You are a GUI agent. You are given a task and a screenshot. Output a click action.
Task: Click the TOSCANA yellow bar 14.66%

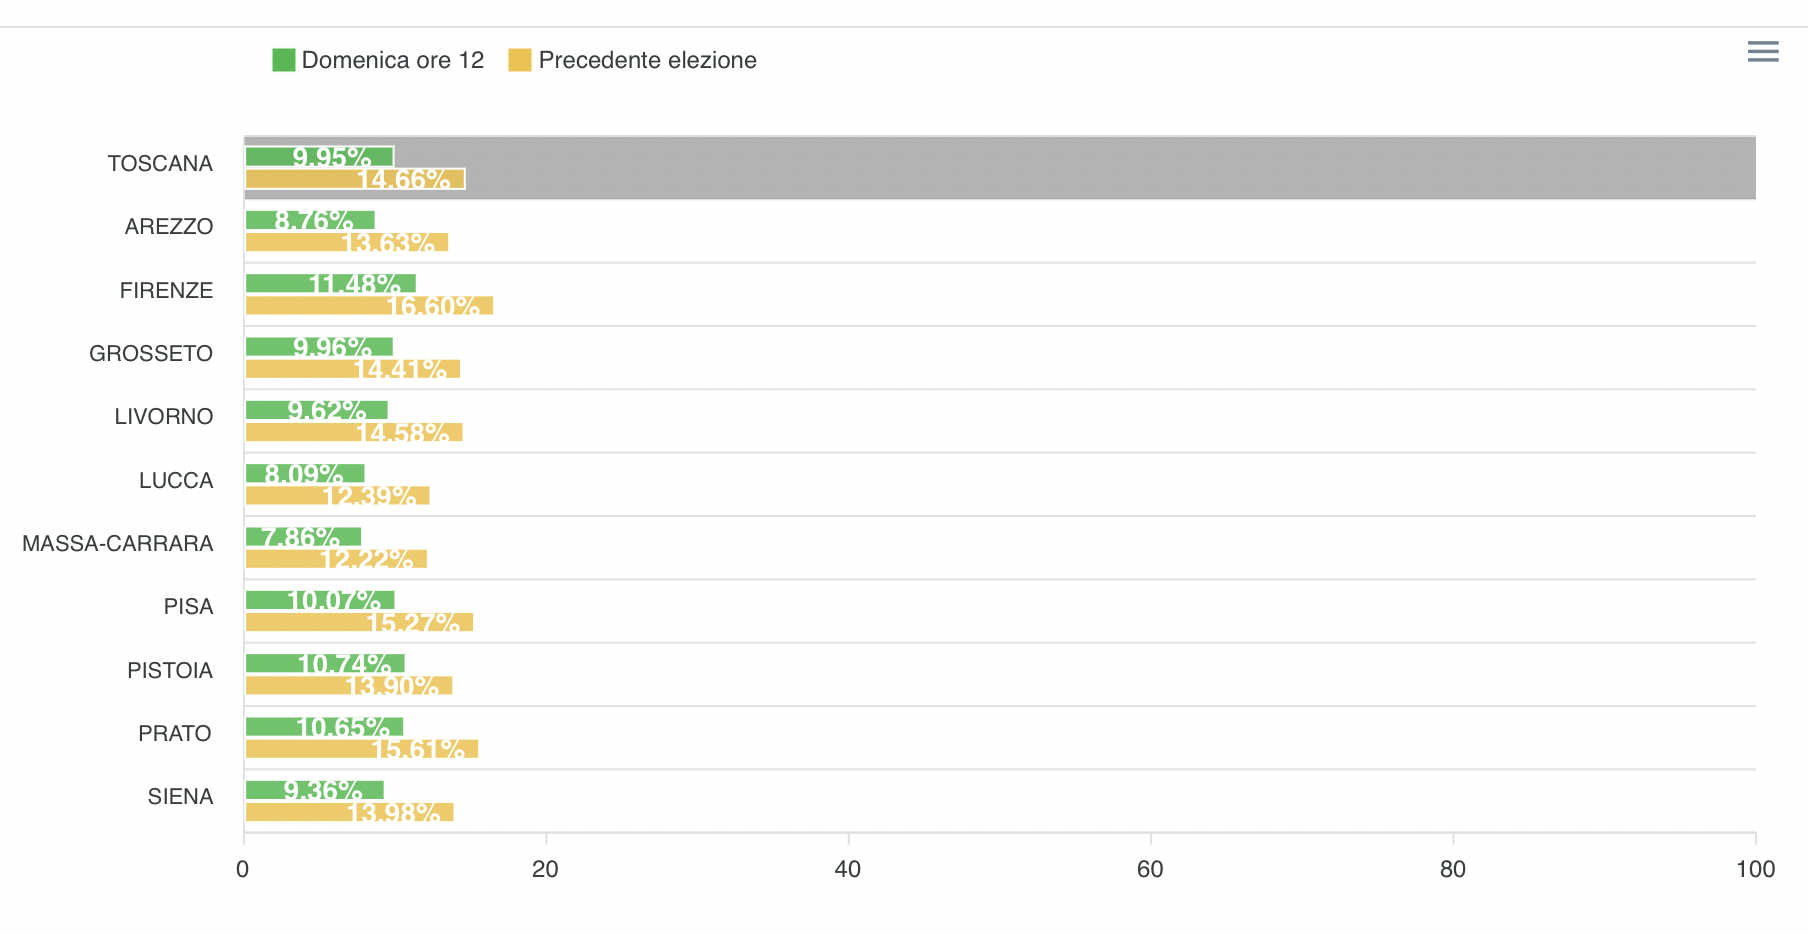355,179
